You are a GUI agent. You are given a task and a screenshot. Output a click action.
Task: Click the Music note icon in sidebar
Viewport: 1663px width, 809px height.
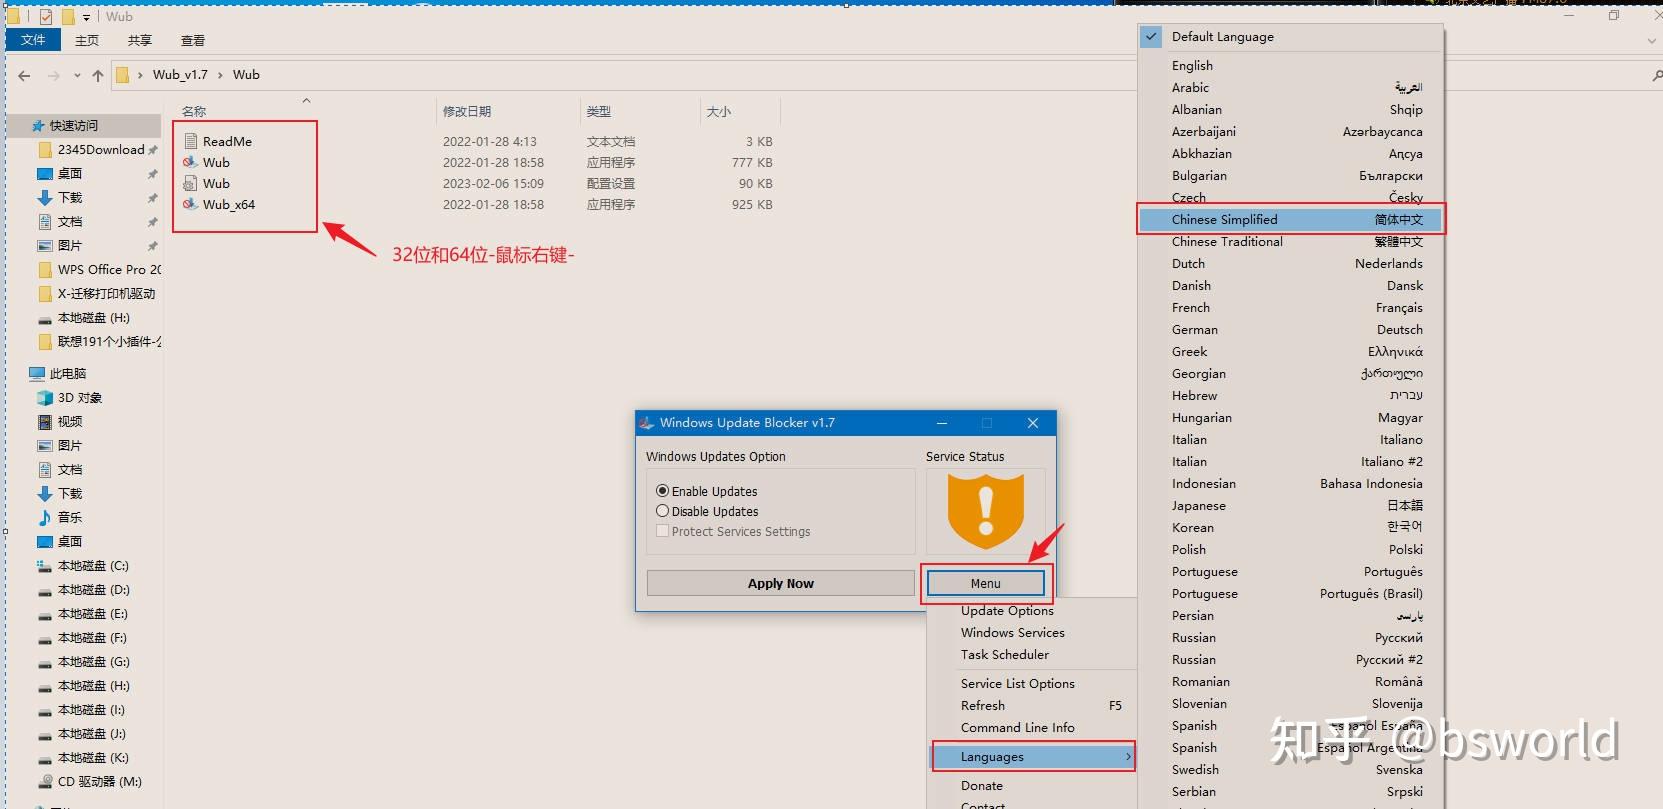44,518
